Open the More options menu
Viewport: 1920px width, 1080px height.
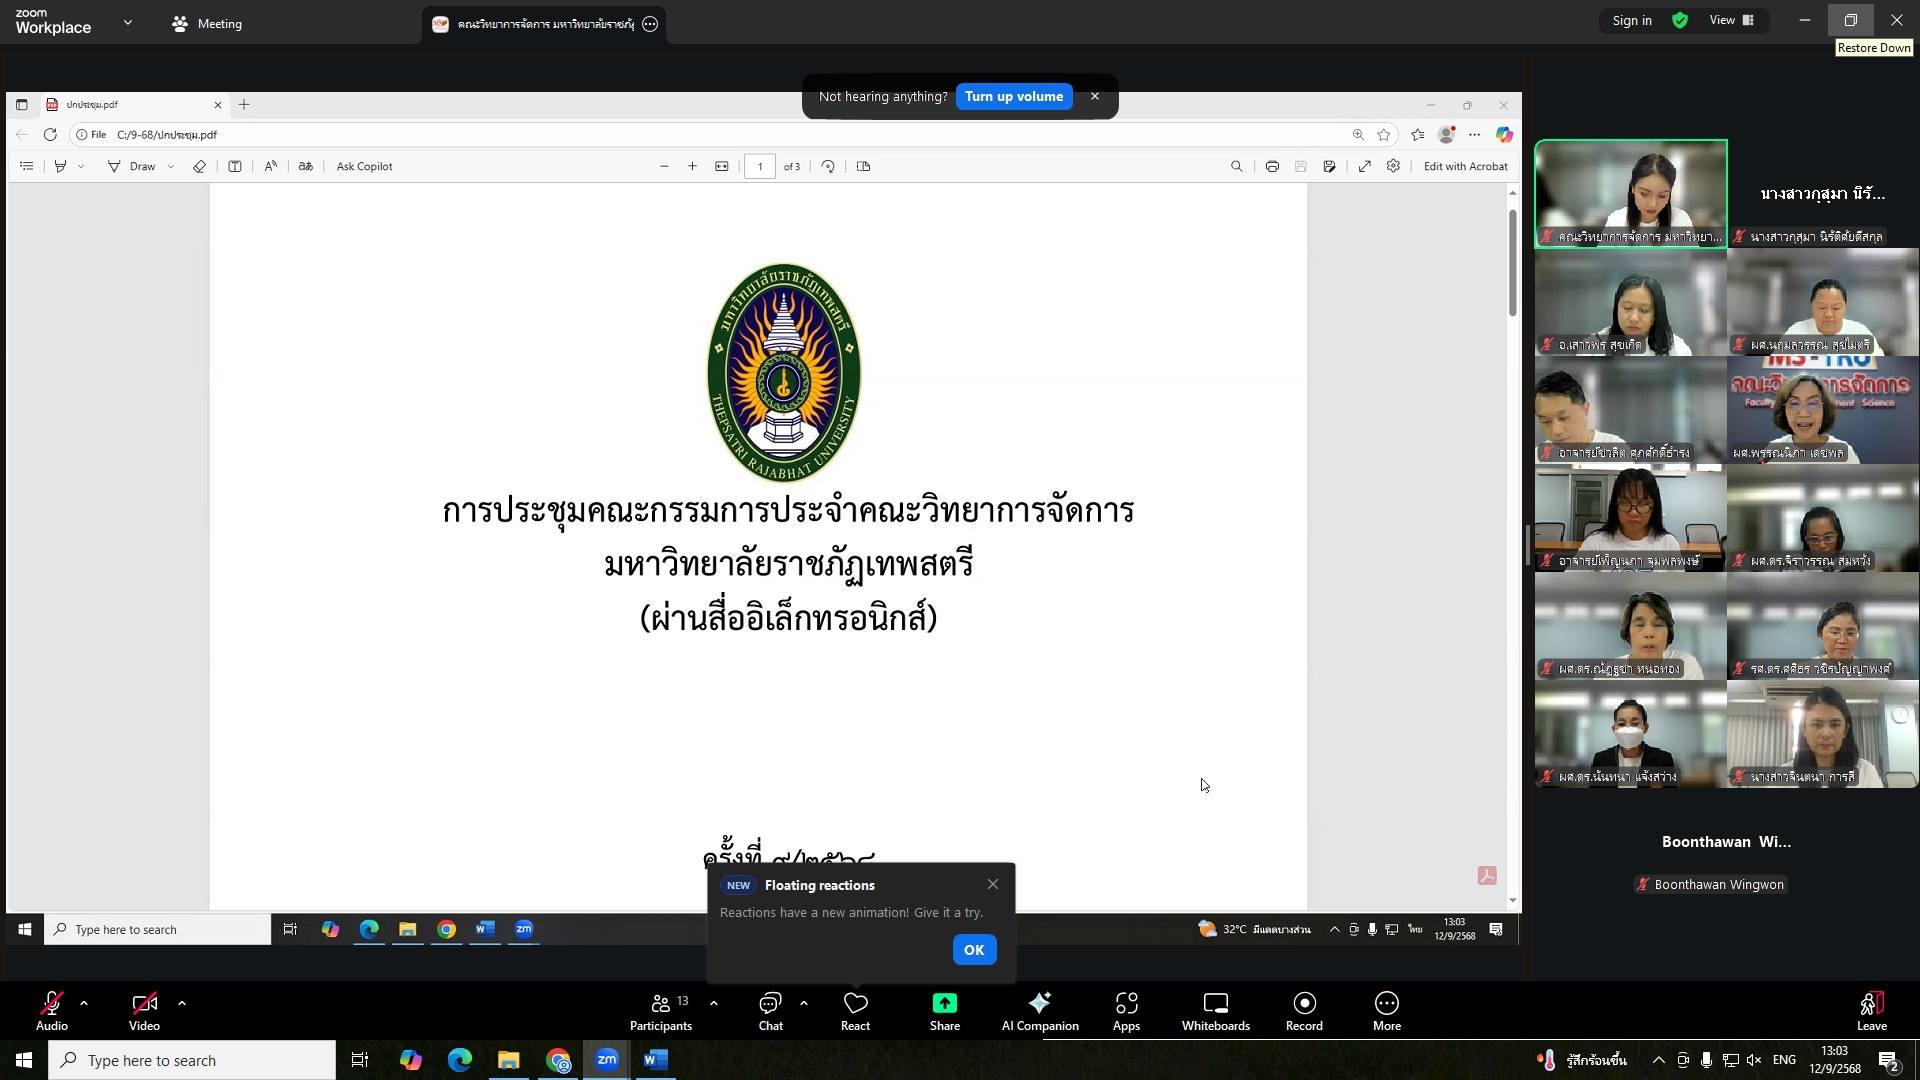point(1387,1011)
